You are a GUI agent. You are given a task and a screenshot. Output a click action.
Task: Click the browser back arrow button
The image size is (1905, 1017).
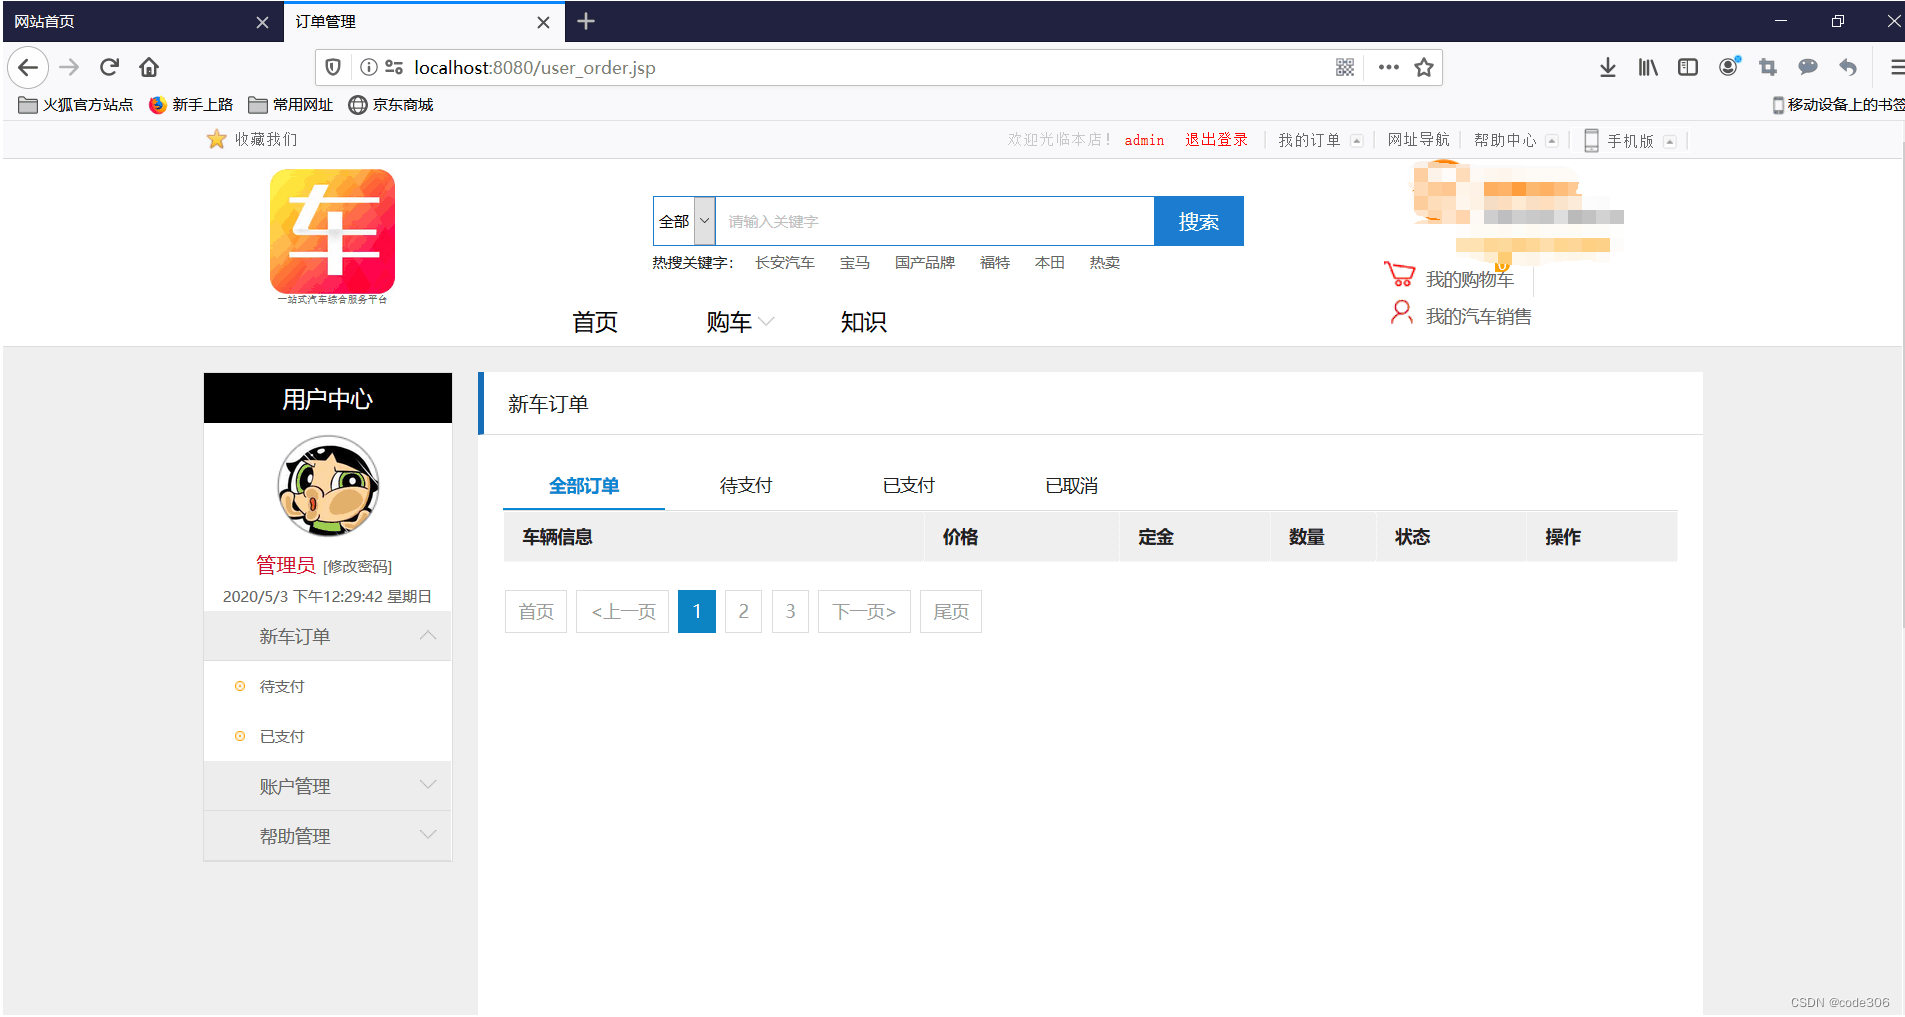tap(28, 67)
